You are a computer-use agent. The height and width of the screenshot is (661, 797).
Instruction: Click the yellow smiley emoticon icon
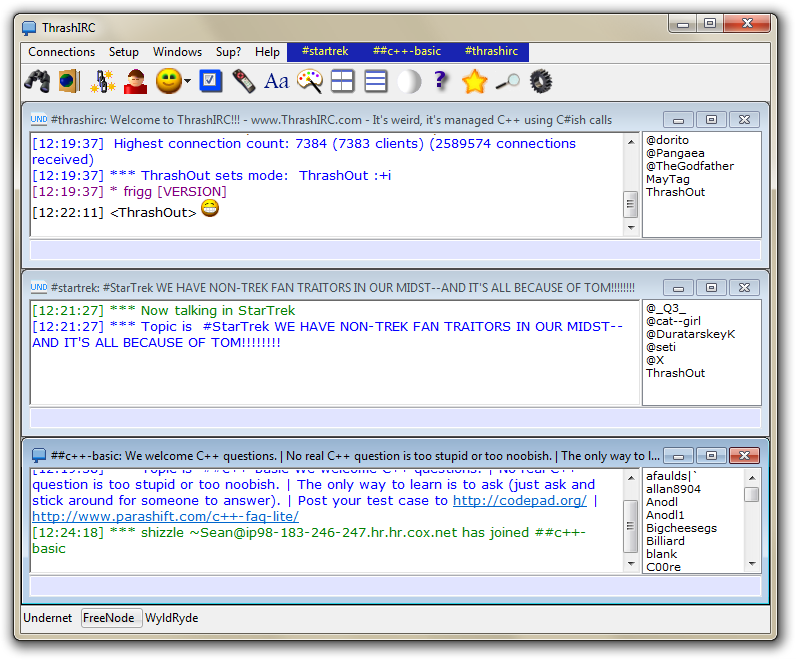(x=169, y=81)
